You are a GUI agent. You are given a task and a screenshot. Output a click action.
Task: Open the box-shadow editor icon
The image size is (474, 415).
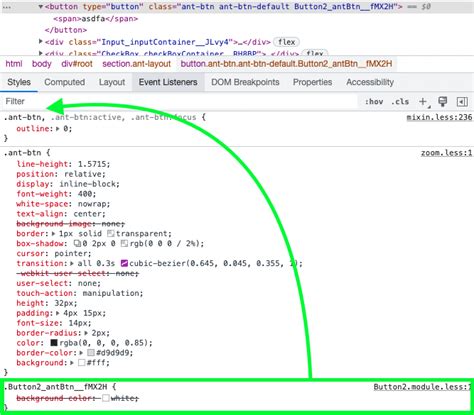77,244
